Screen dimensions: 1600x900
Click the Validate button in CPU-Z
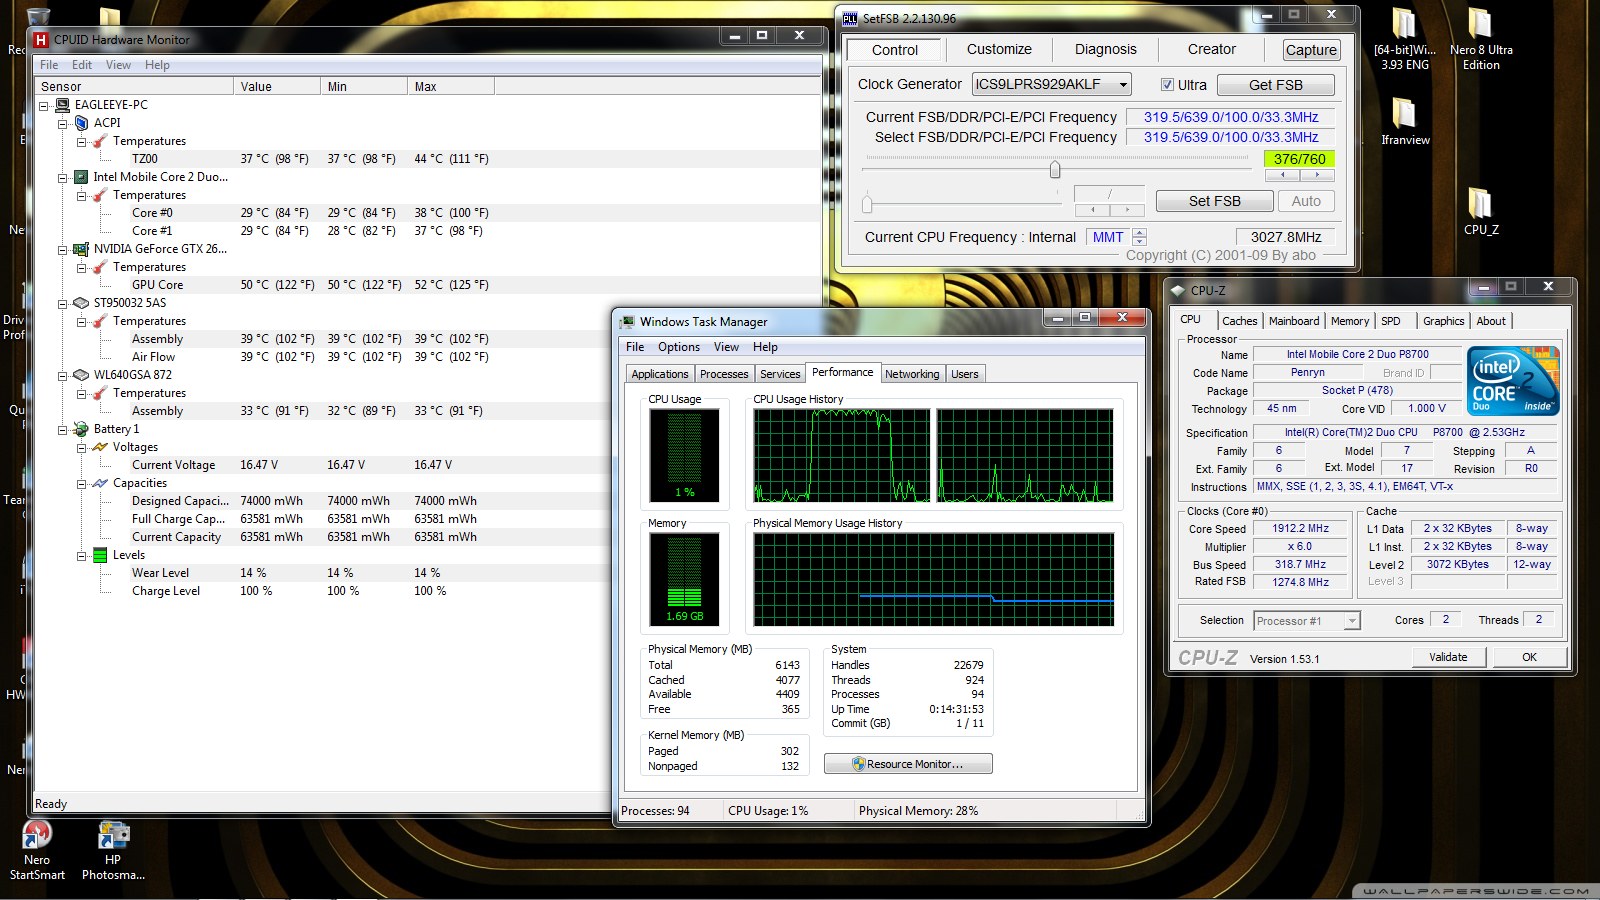pos(1448,657)
